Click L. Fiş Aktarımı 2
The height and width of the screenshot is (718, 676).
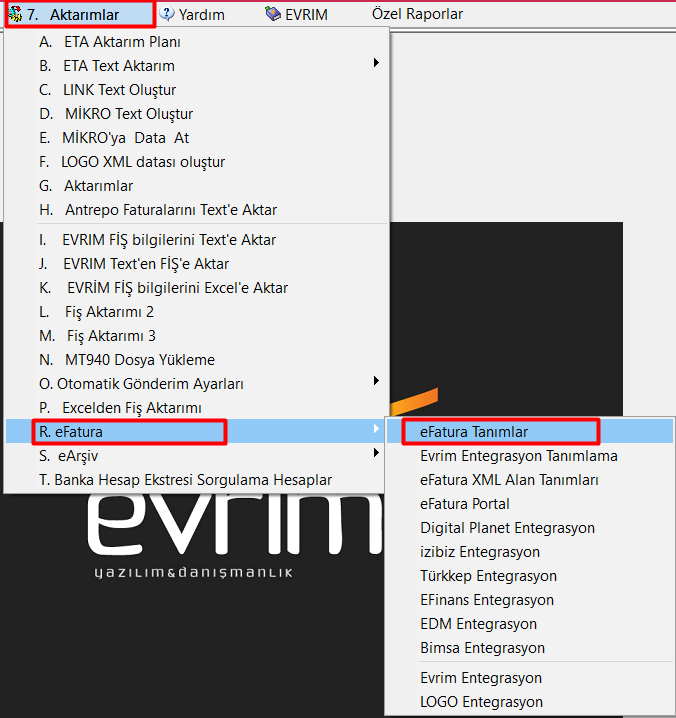[x=196, y=312]
